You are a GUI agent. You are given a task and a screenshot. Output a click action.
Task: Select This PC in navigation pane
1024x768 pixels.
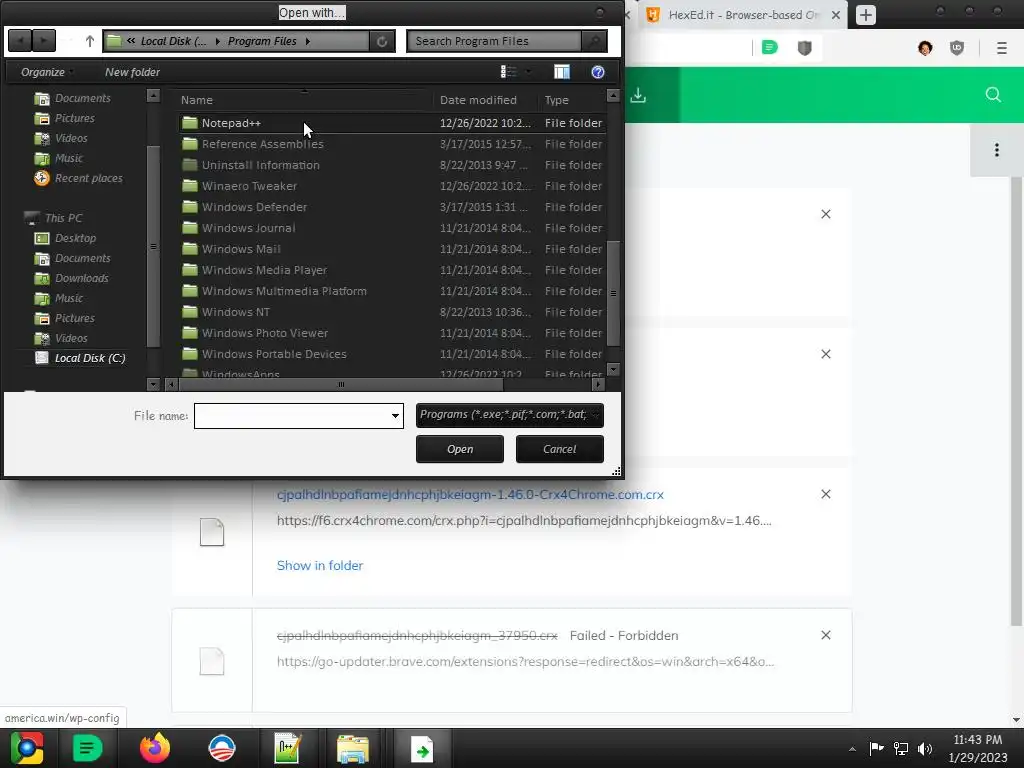54,218
